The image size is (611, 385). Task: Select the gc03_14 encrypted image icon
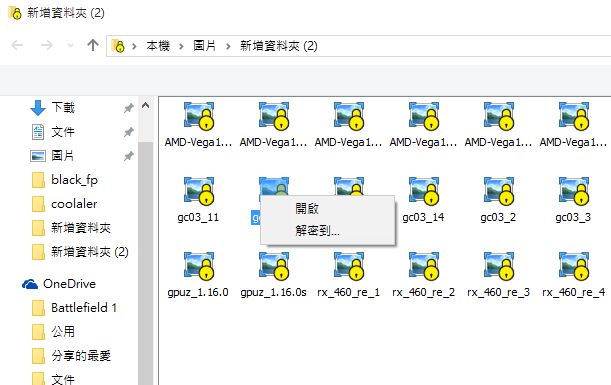424,191
